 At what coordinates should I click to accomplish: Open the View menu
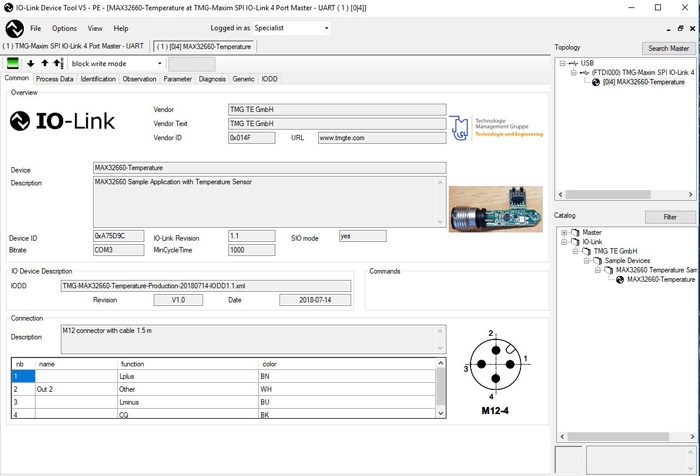click(95, 28)
